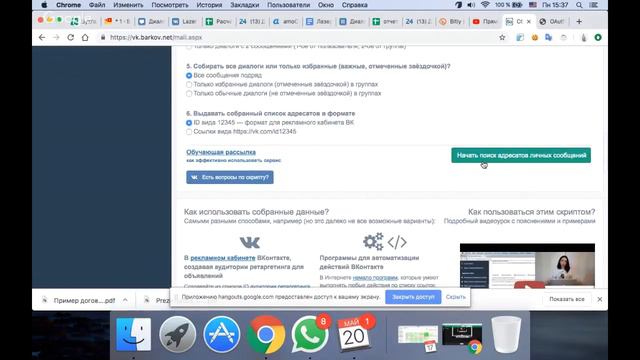Choose 'Ссылок вида https://vk.com/id12345' radio
Viewport: 640px width, 360px height.
coord(189,131)
